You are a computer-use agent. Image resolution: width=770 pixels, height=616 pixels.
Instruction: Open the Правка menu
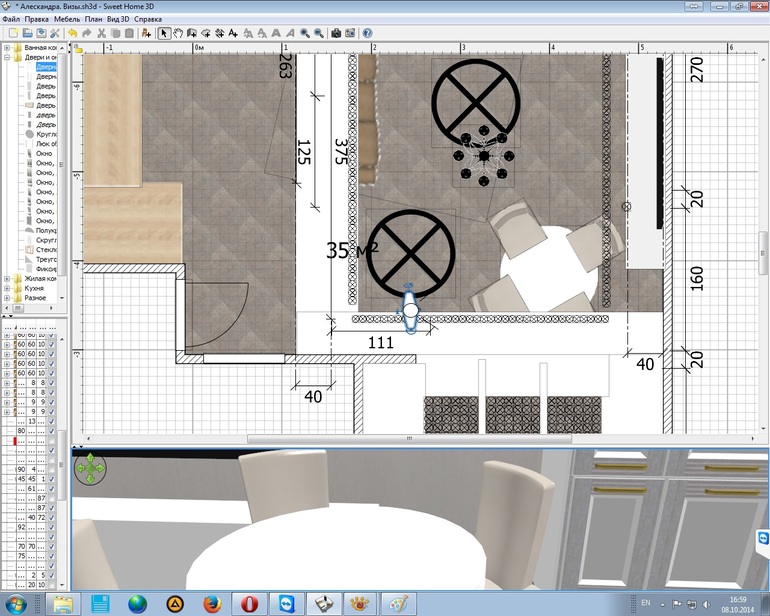[x=36, y=19]
